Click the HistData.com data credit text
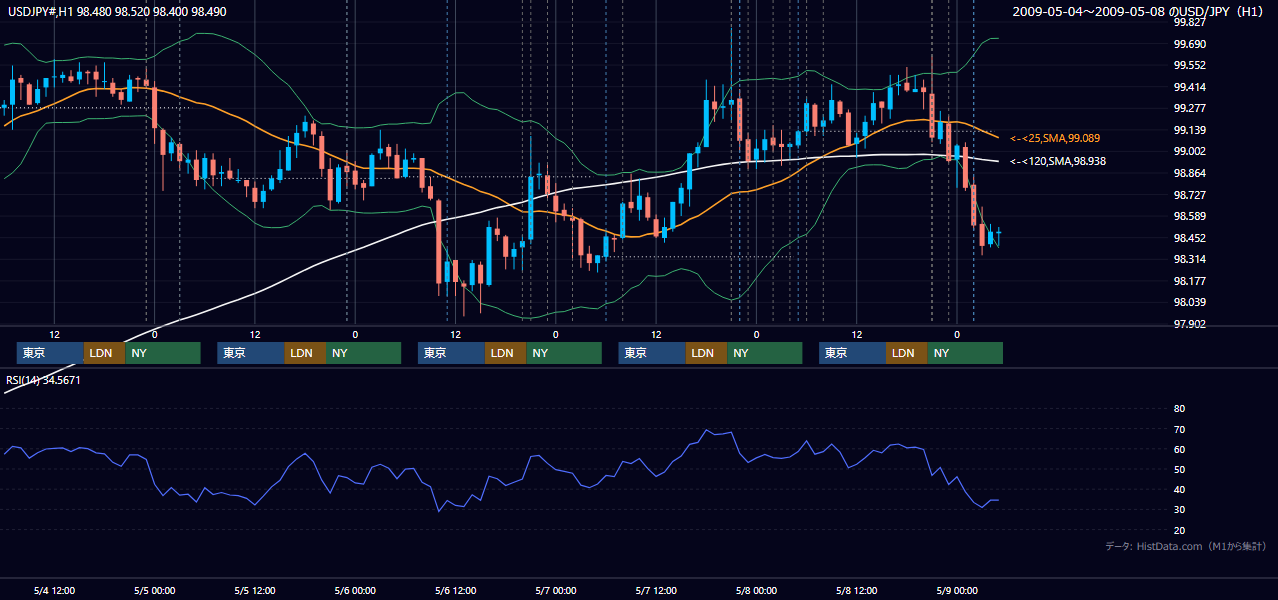 [1186, 546]
